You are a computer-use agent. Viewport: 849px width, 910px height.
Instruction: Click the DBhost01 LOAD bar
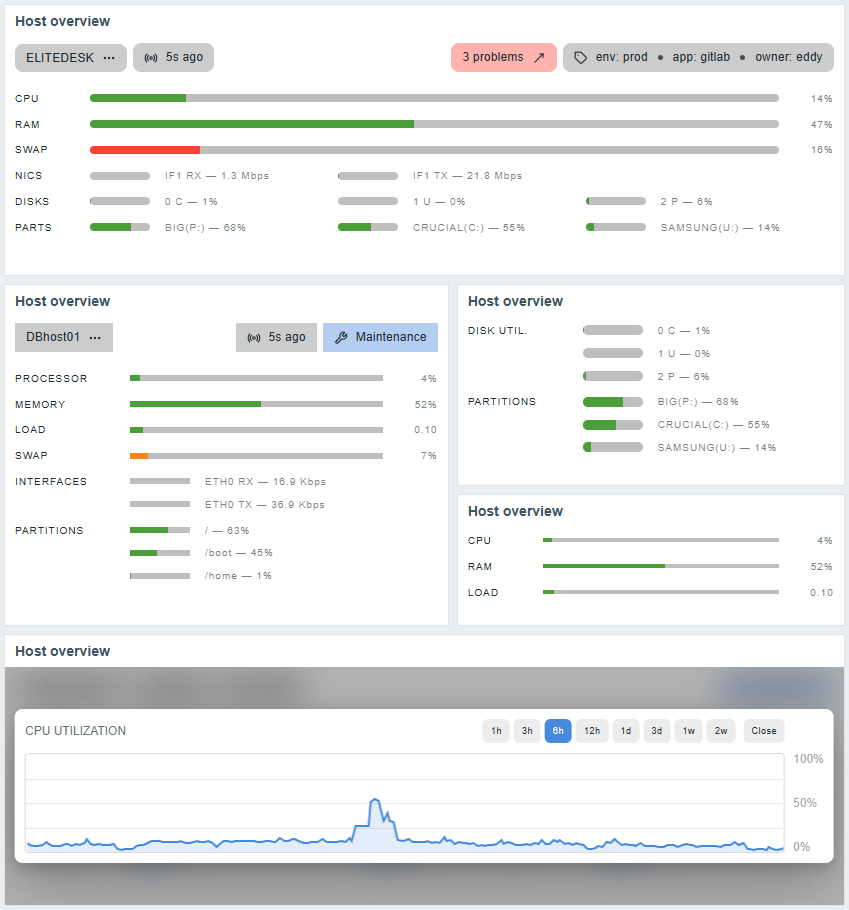coord(256,430)
